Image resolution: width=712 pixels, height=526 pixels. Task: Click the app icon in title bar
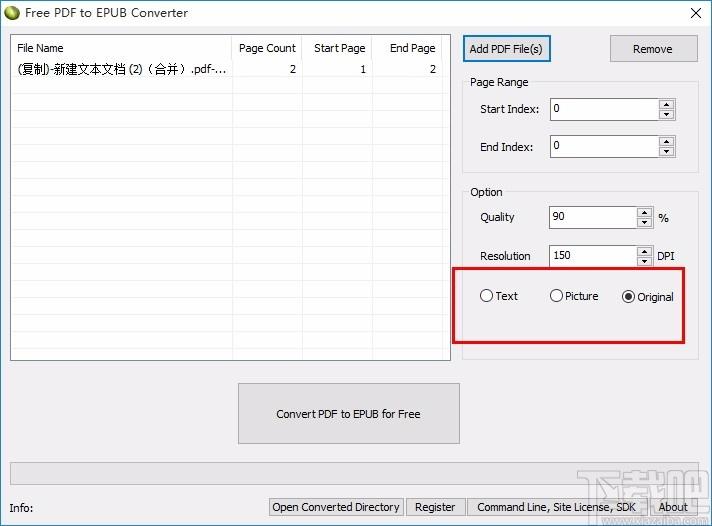pyautogui.click(x=12, y=13)
